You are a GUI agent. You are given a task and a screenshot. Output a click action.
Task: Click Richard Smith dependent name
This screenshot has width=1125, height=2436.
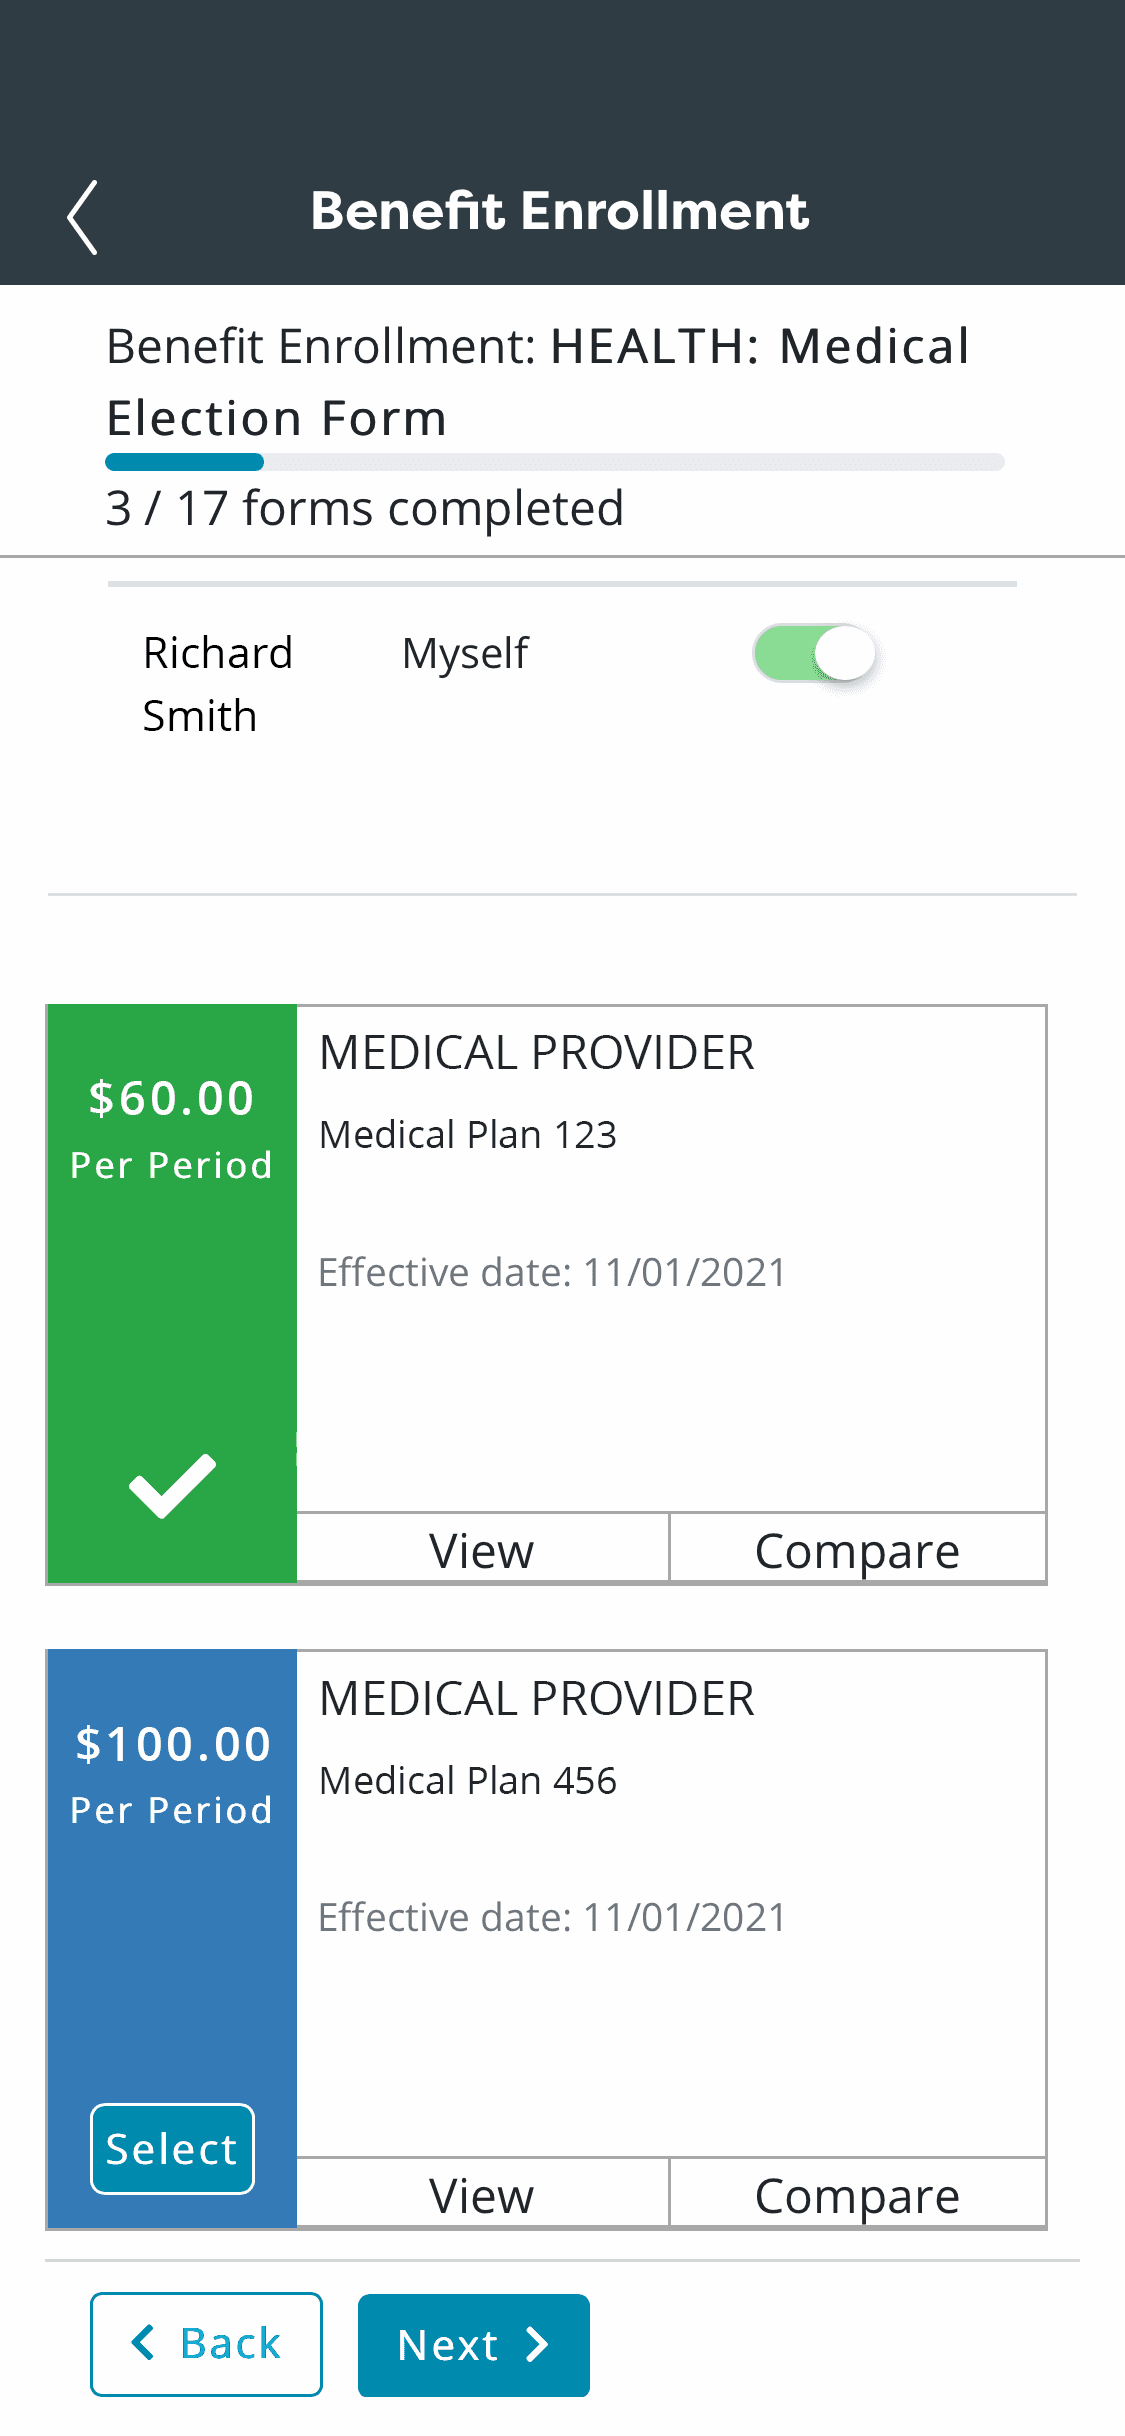(217, 685)
